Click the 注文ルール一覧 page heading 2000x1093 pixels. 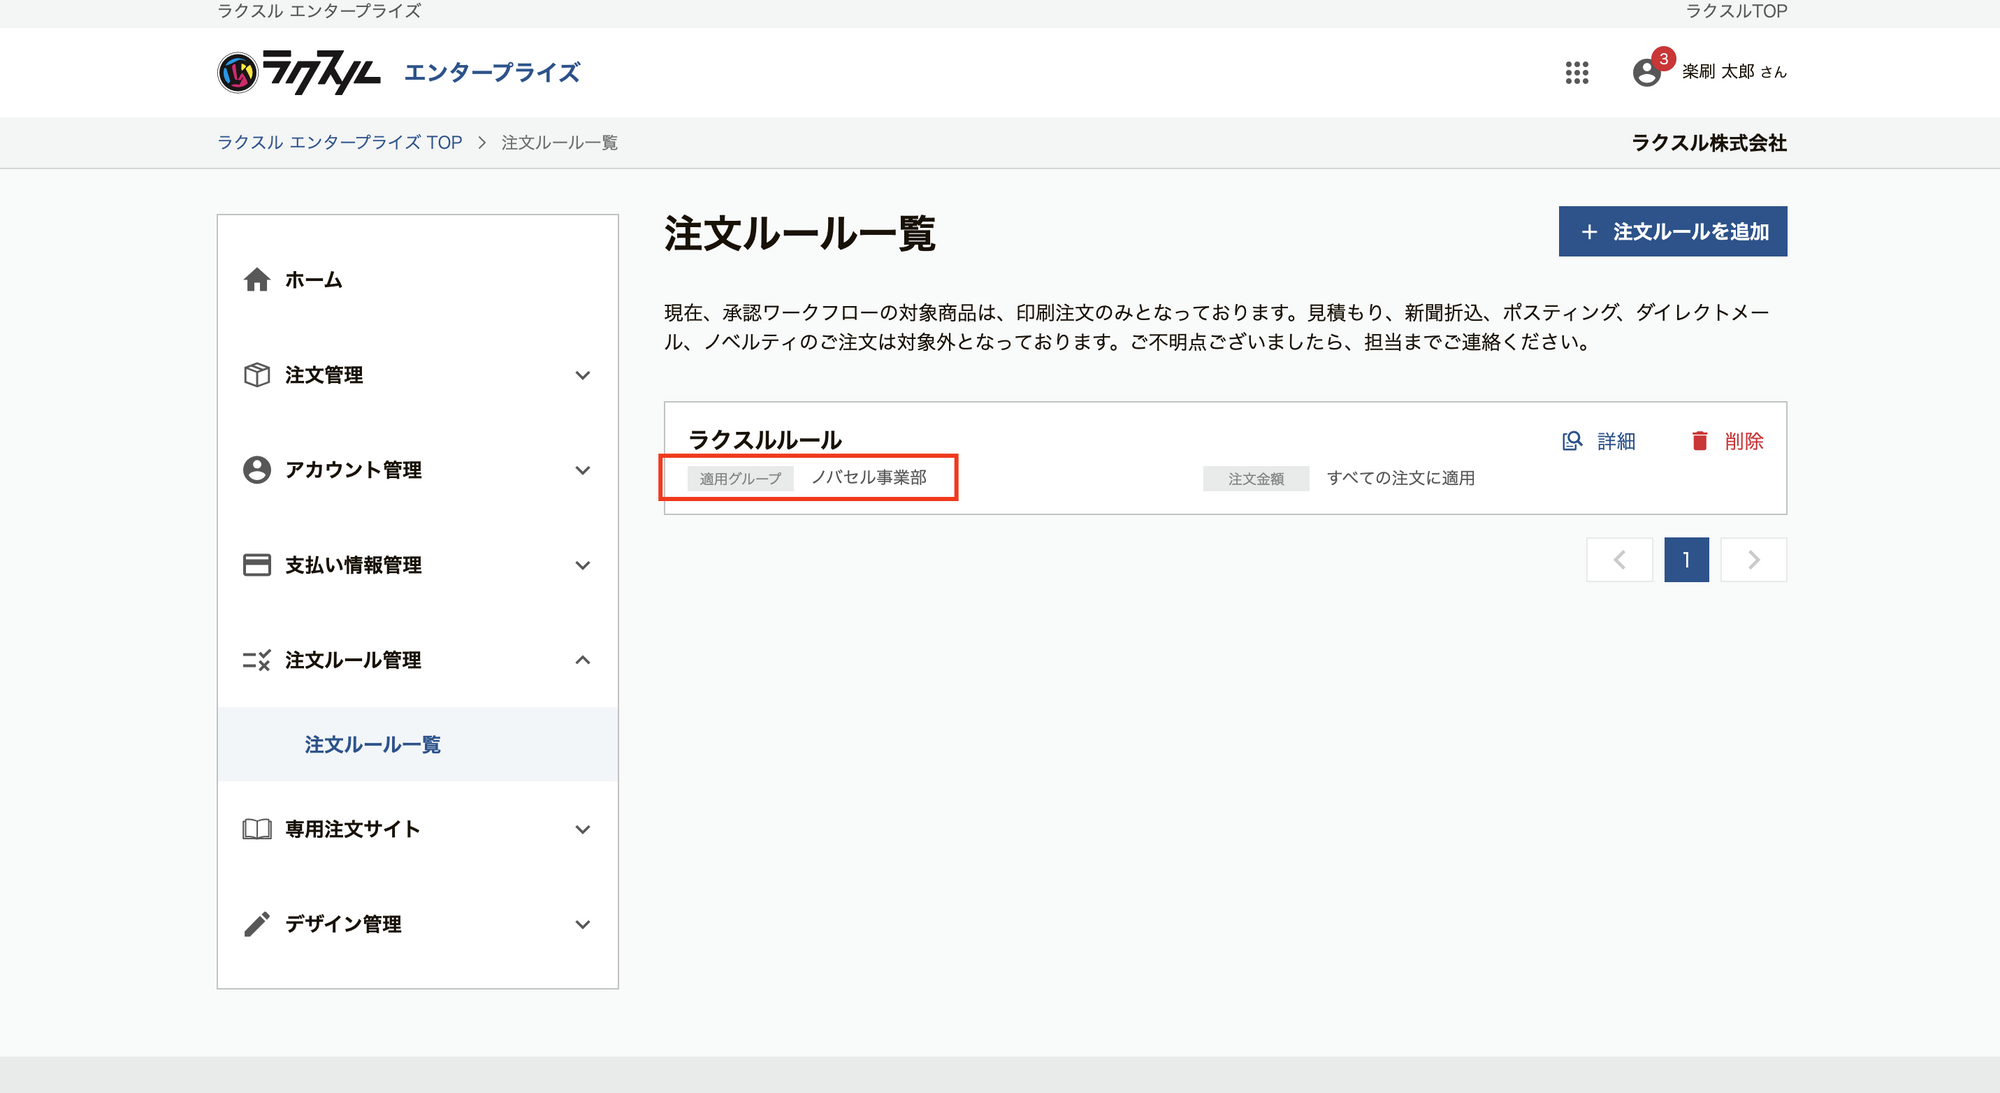tap(800, 233)
